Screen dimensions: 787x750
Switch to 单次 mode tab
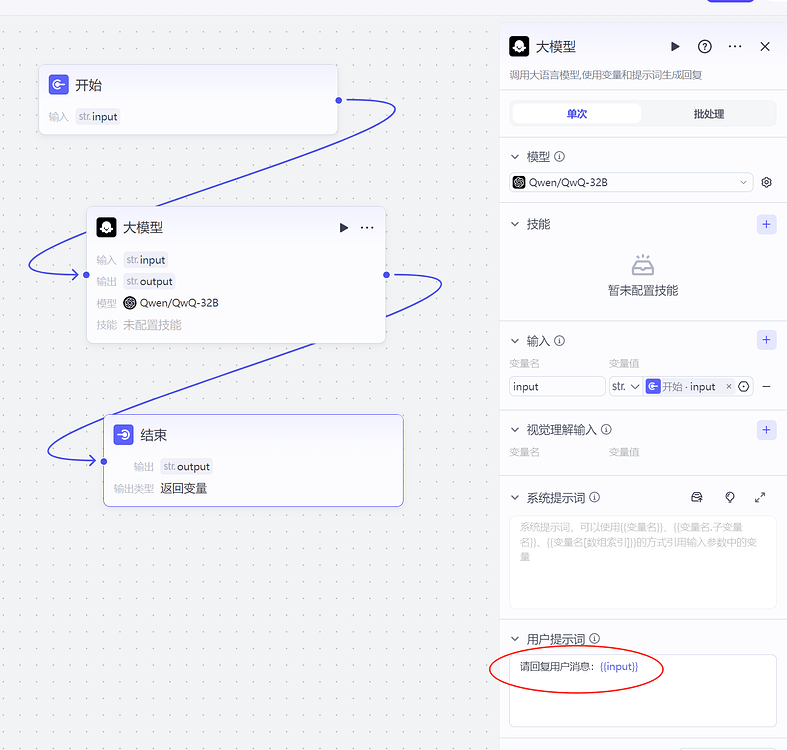click(x=577, y=114)
